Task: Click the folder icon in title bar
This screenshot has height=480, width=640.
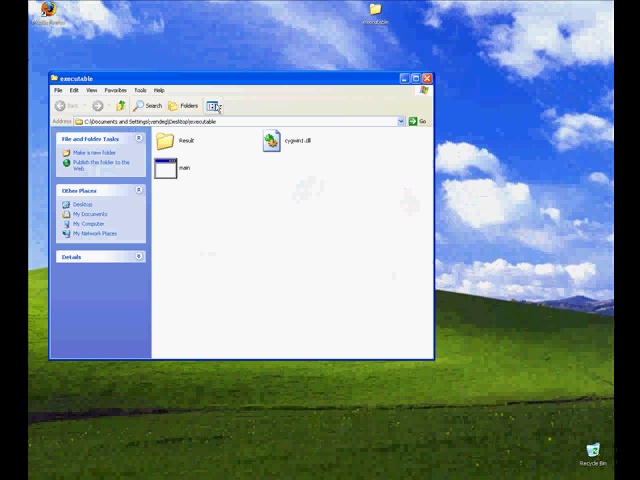Action: click(54, 78)
